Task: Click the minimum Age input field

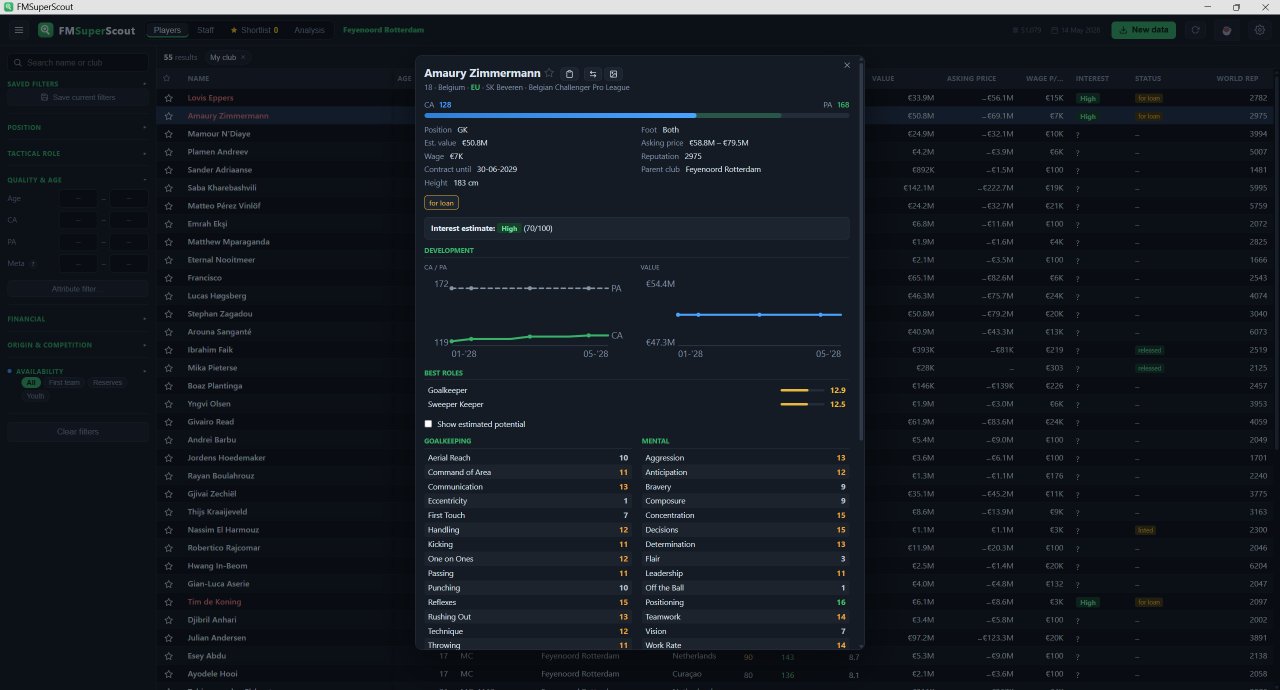Action: 79,199
